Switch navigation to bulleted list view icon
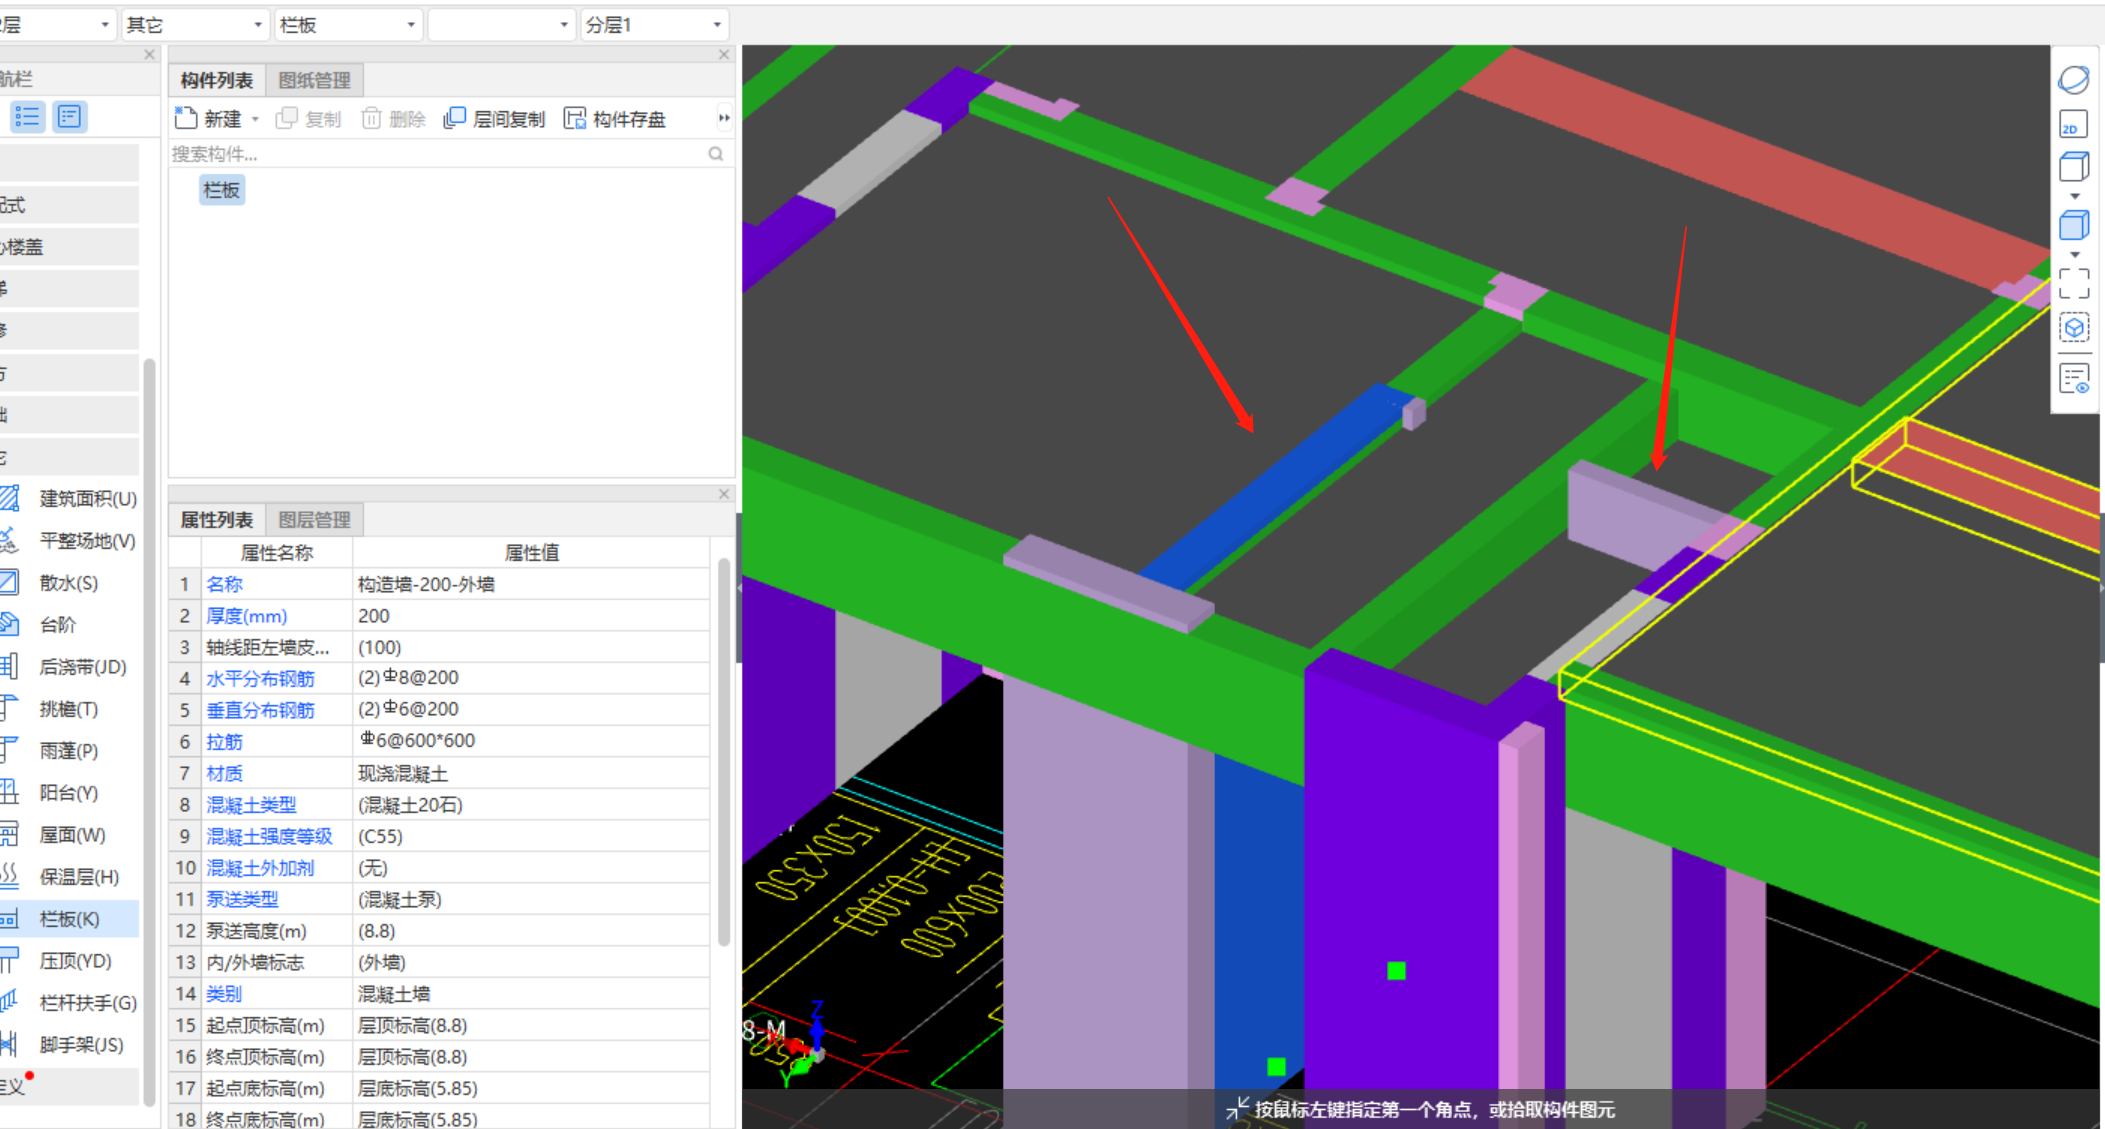2105x1129 pixels. point(28,117)
